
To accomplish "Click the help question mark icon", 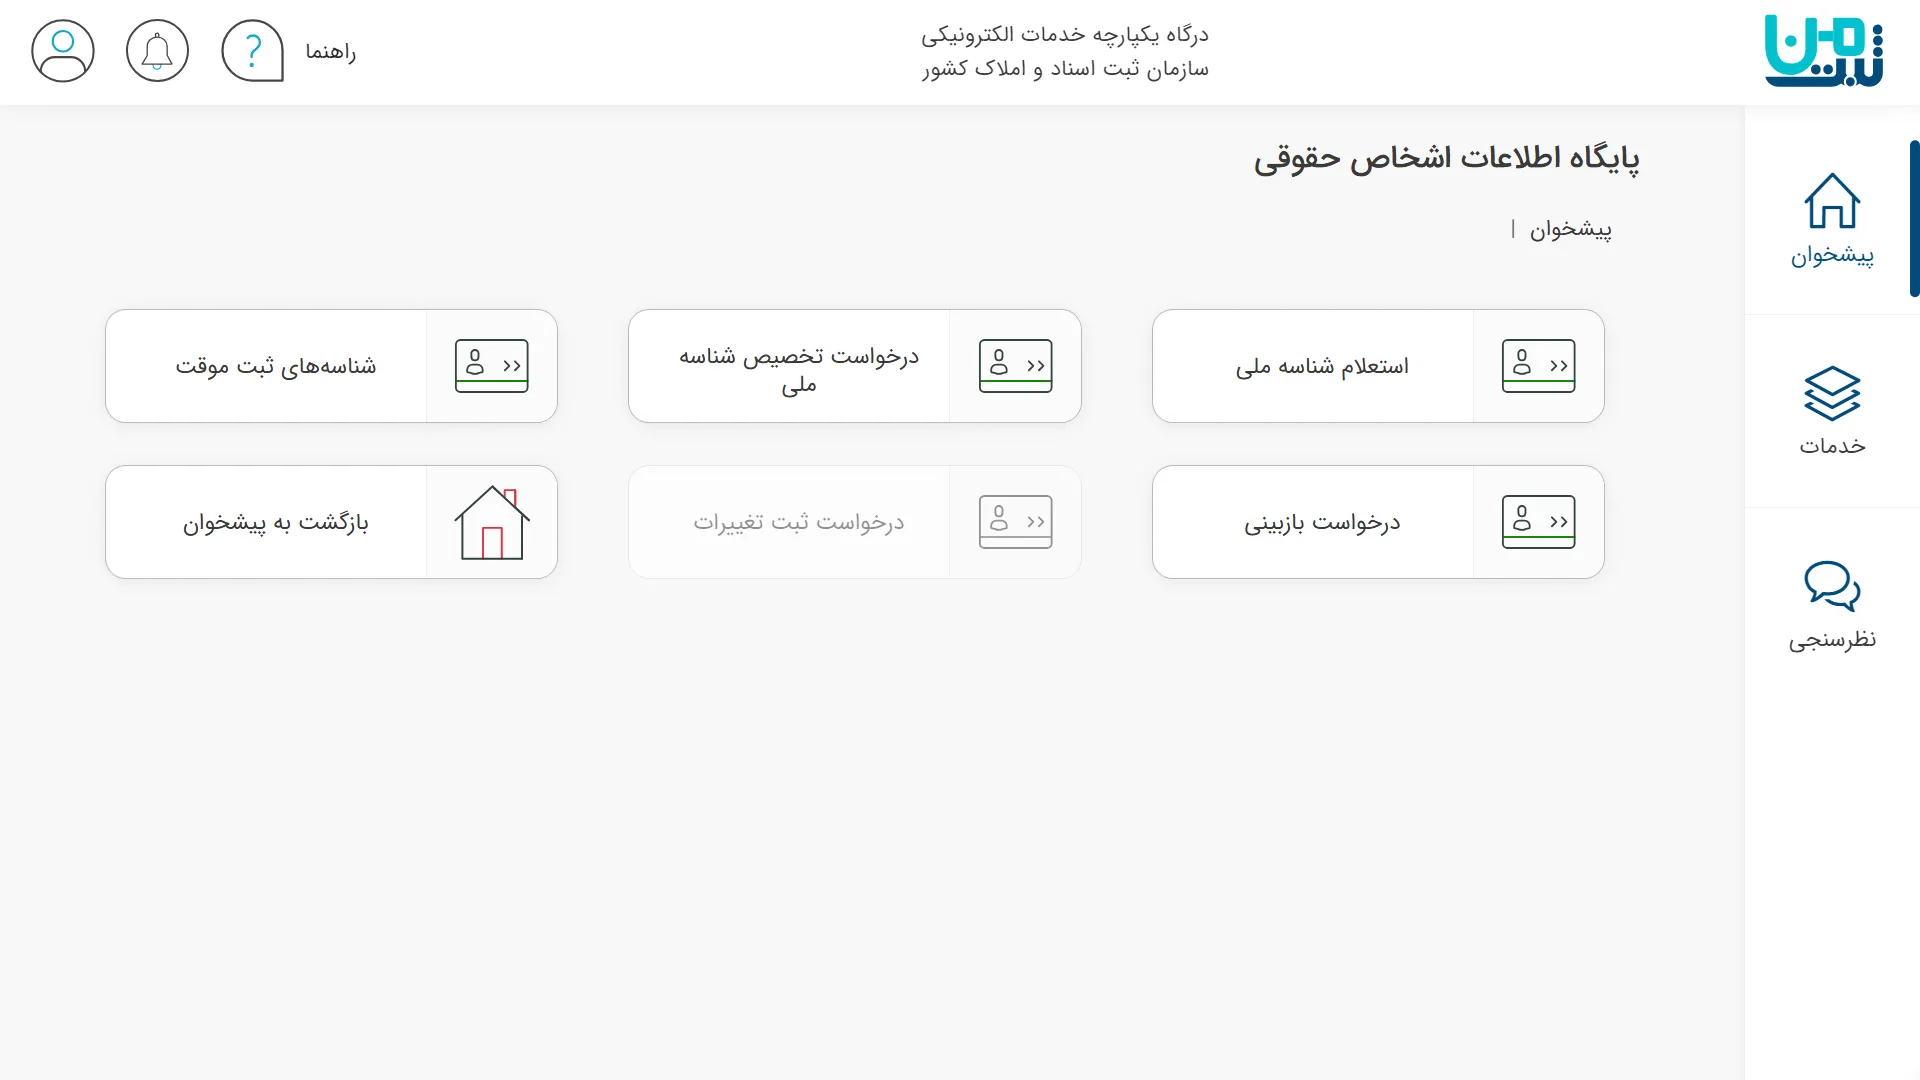I will [x=252, y=51].
